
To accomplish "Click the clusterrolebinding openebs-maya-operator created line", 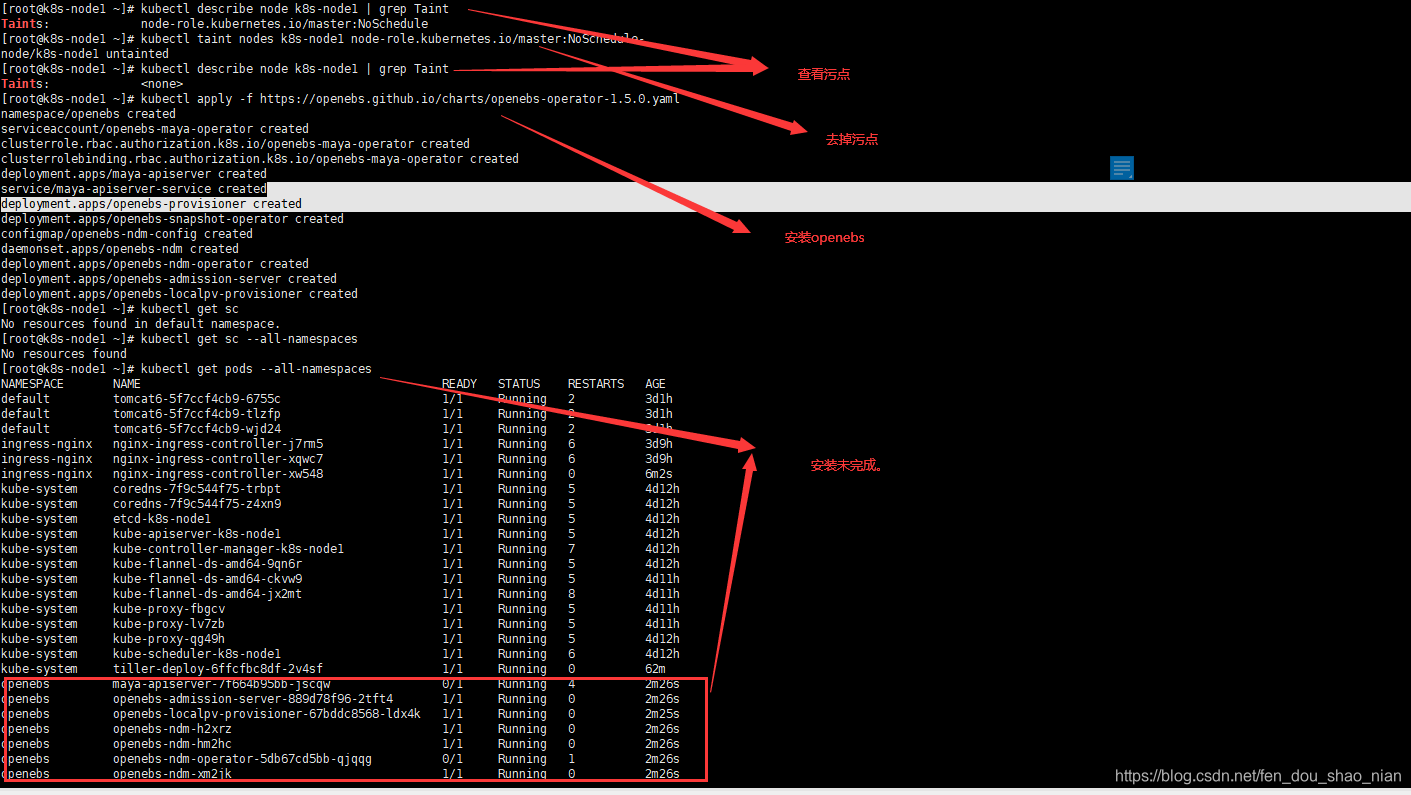I will point(260,159).
